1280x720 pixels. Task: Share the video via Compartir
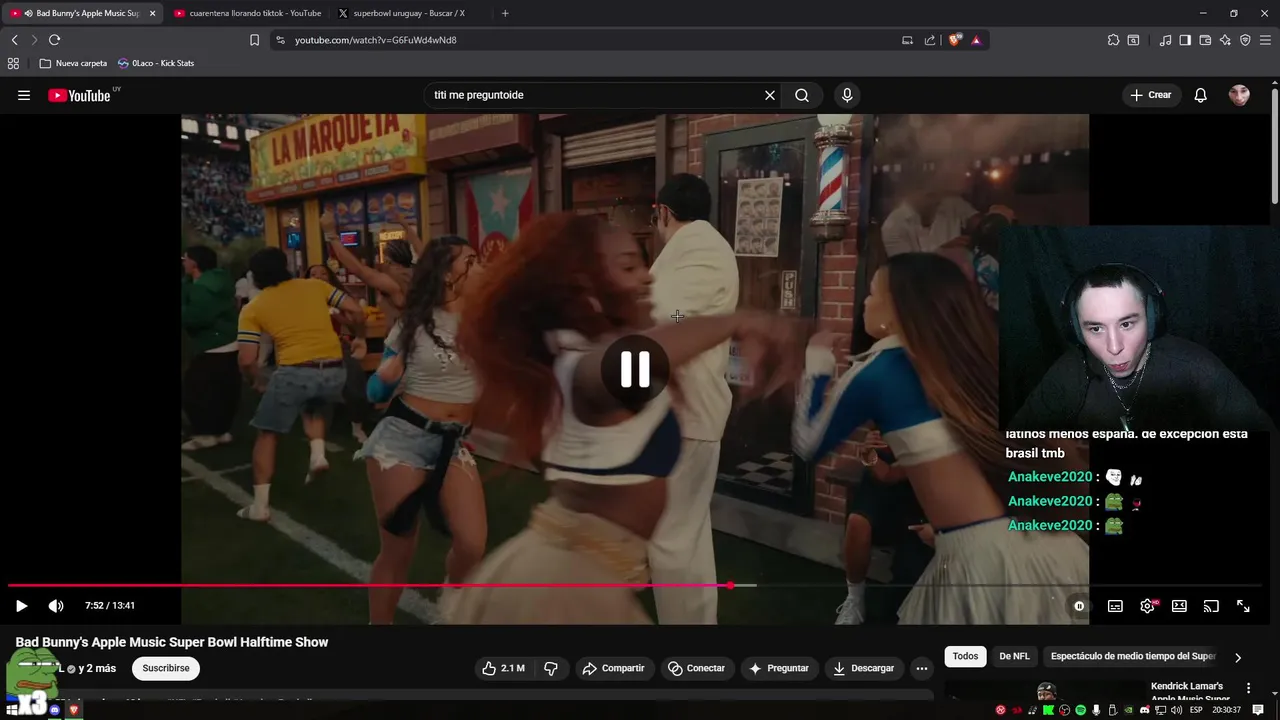[613, 668]
